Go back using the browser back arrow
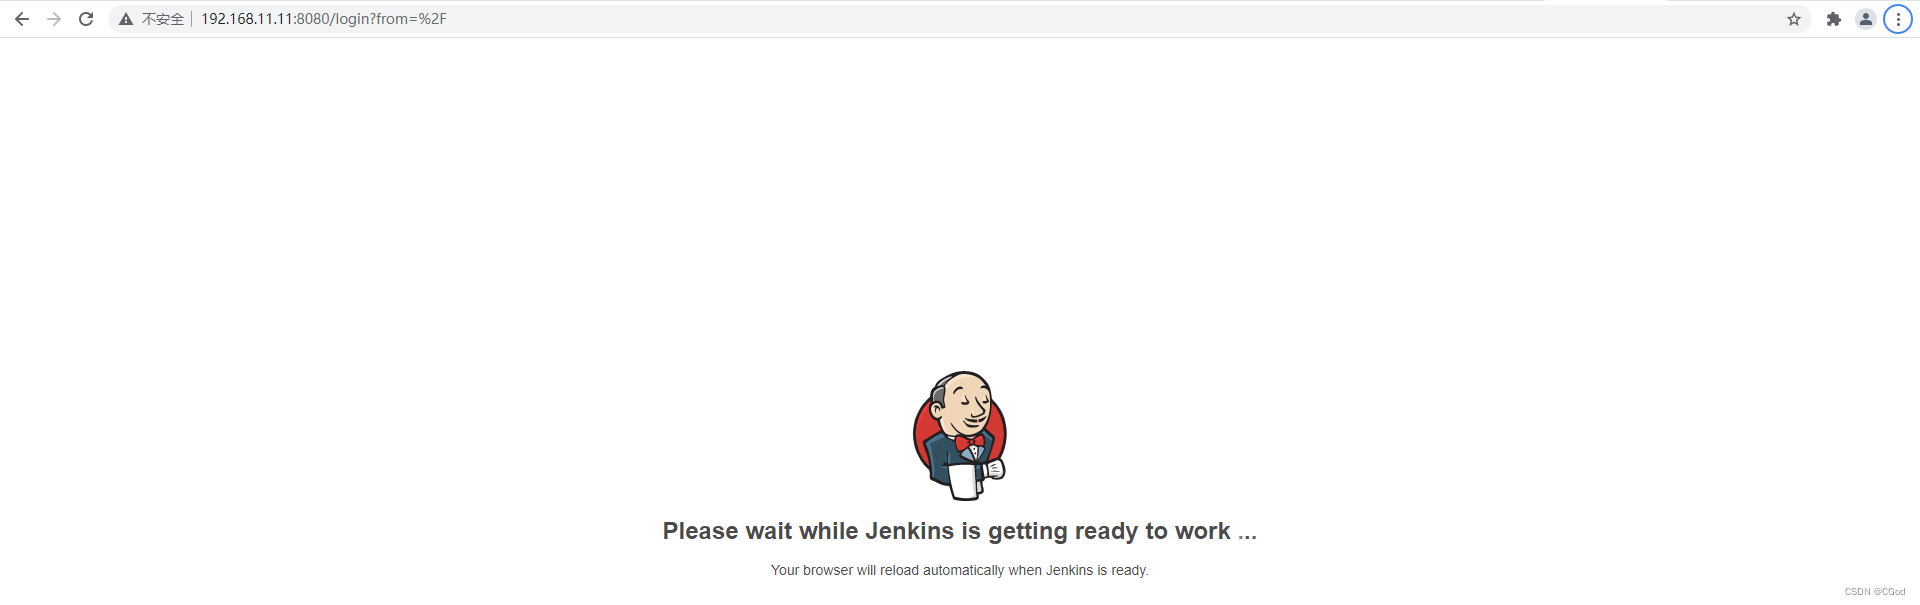Viewport: 1920px width, 605px height. (22, 19)
